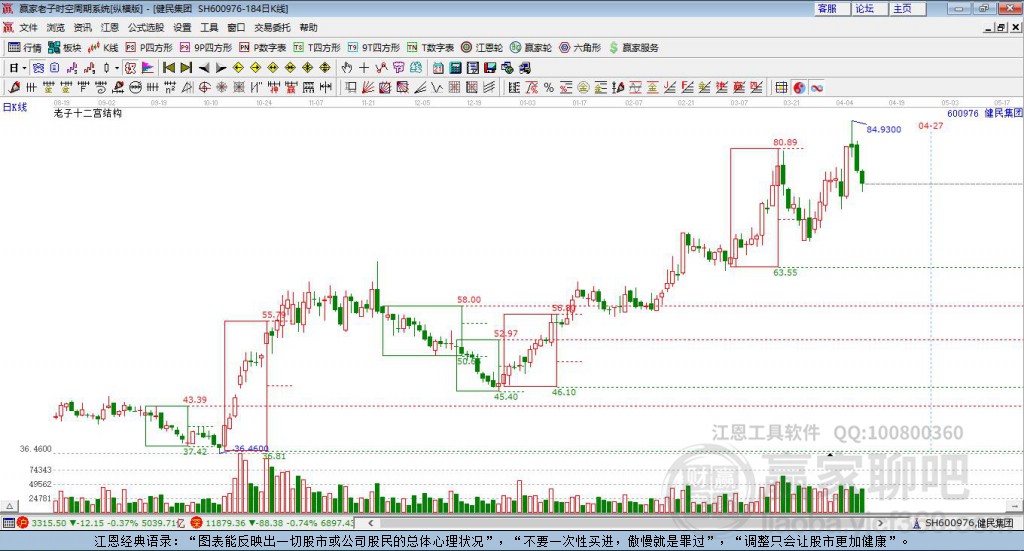Toggle the yin-yang taiji icon
The width and height of the screenshot is (1024, 551).
click(799, 87)
